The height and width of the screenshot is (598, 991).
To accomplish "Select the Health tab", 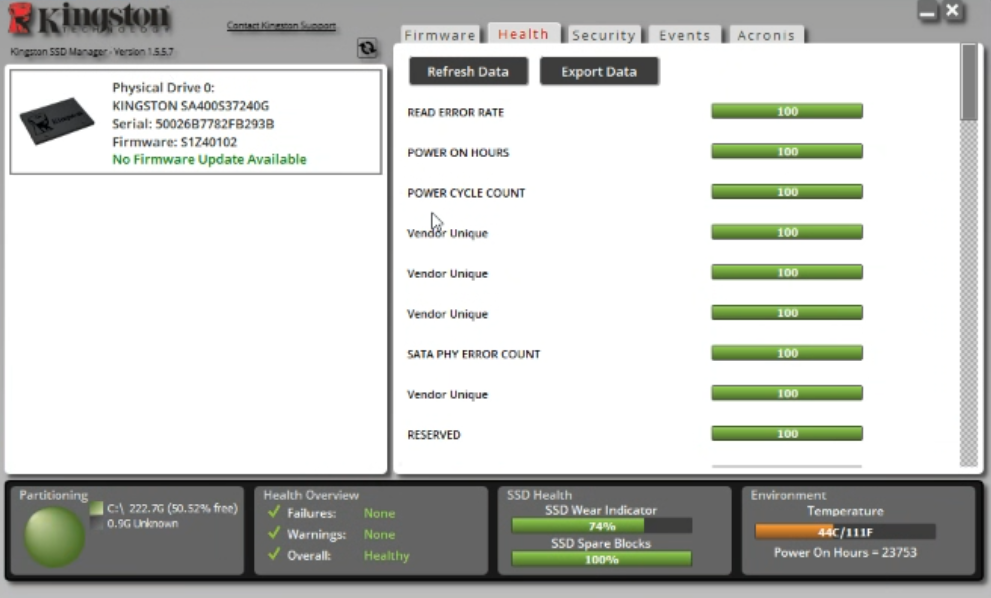I will pyautogui.click(x=523, y=34).
